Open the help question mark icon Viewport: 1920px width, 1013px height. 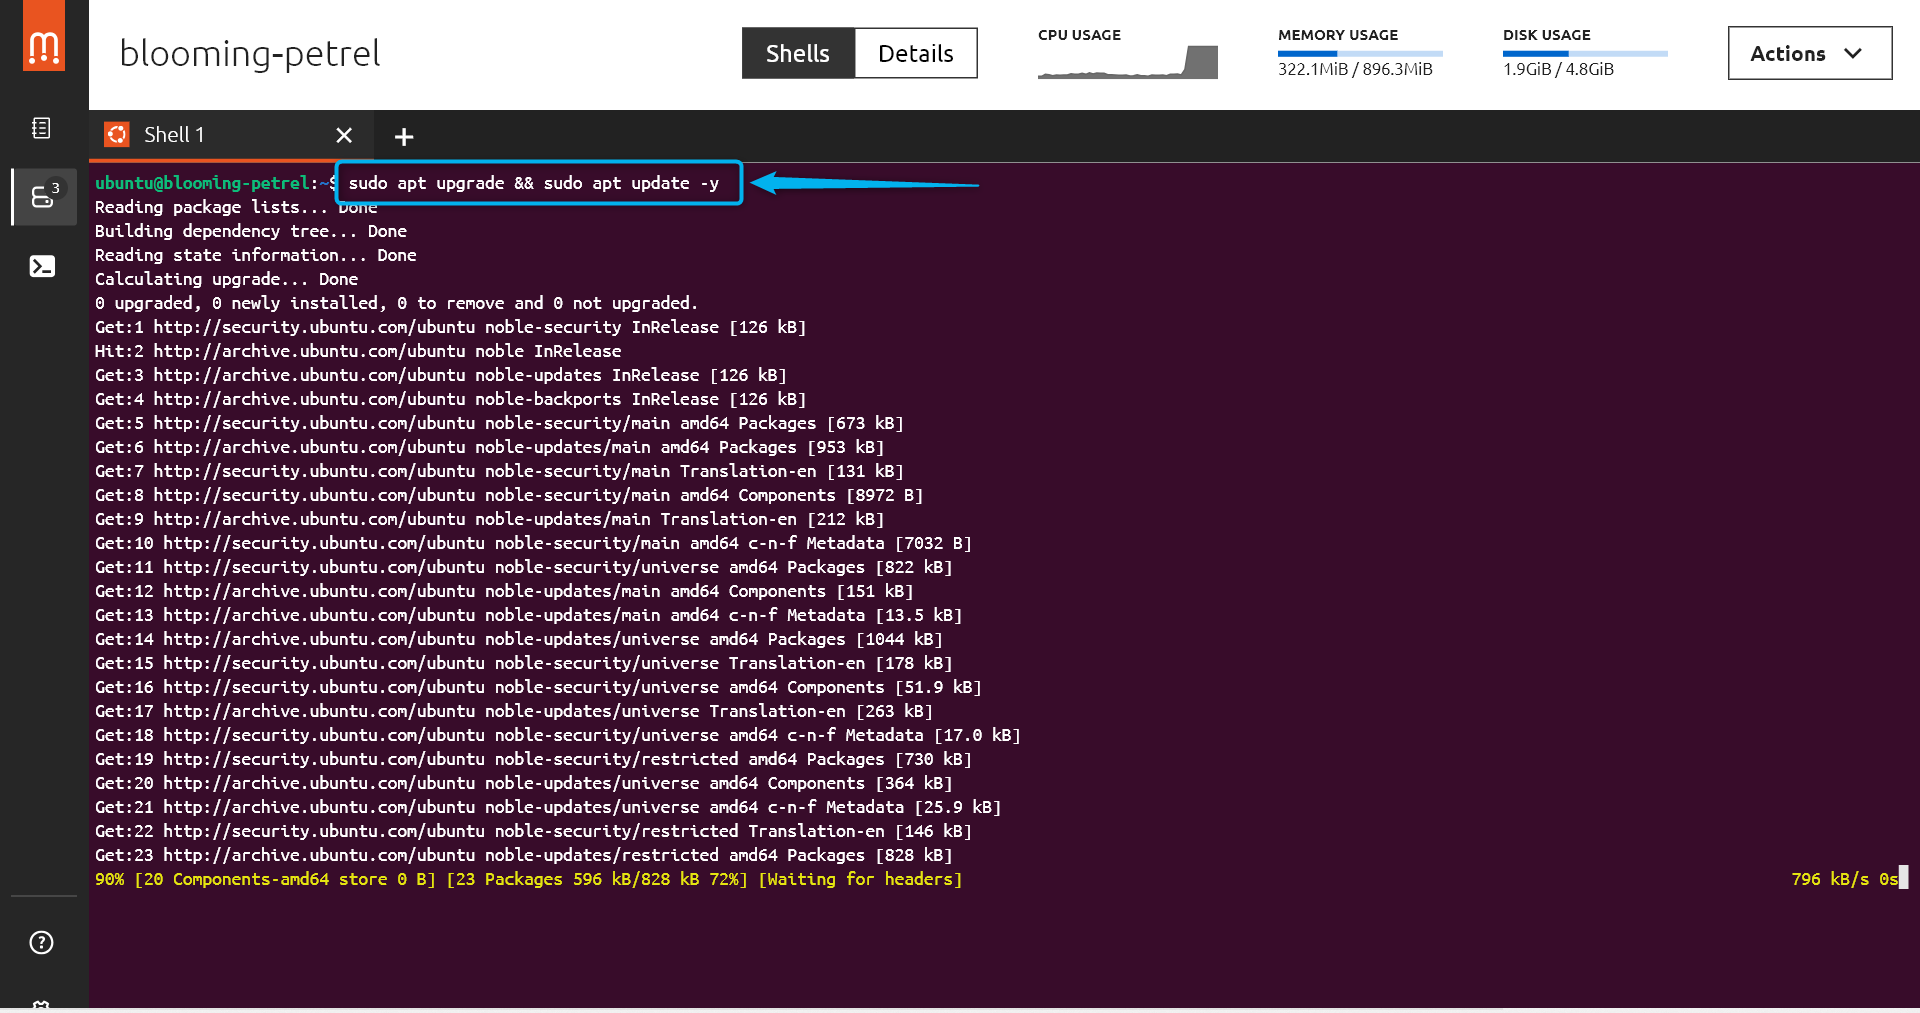[41, 942]
